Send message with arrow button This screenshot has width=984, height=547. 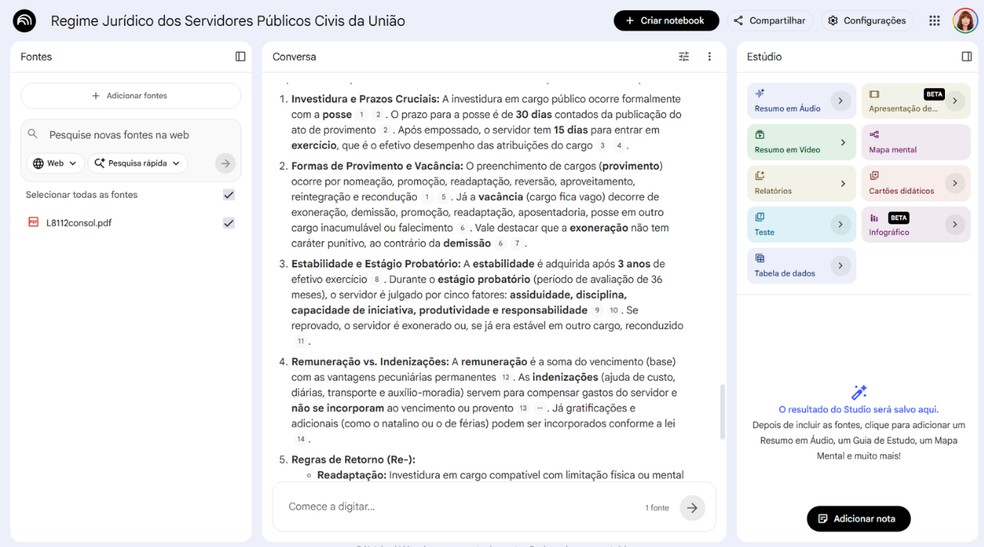point(692,507)
